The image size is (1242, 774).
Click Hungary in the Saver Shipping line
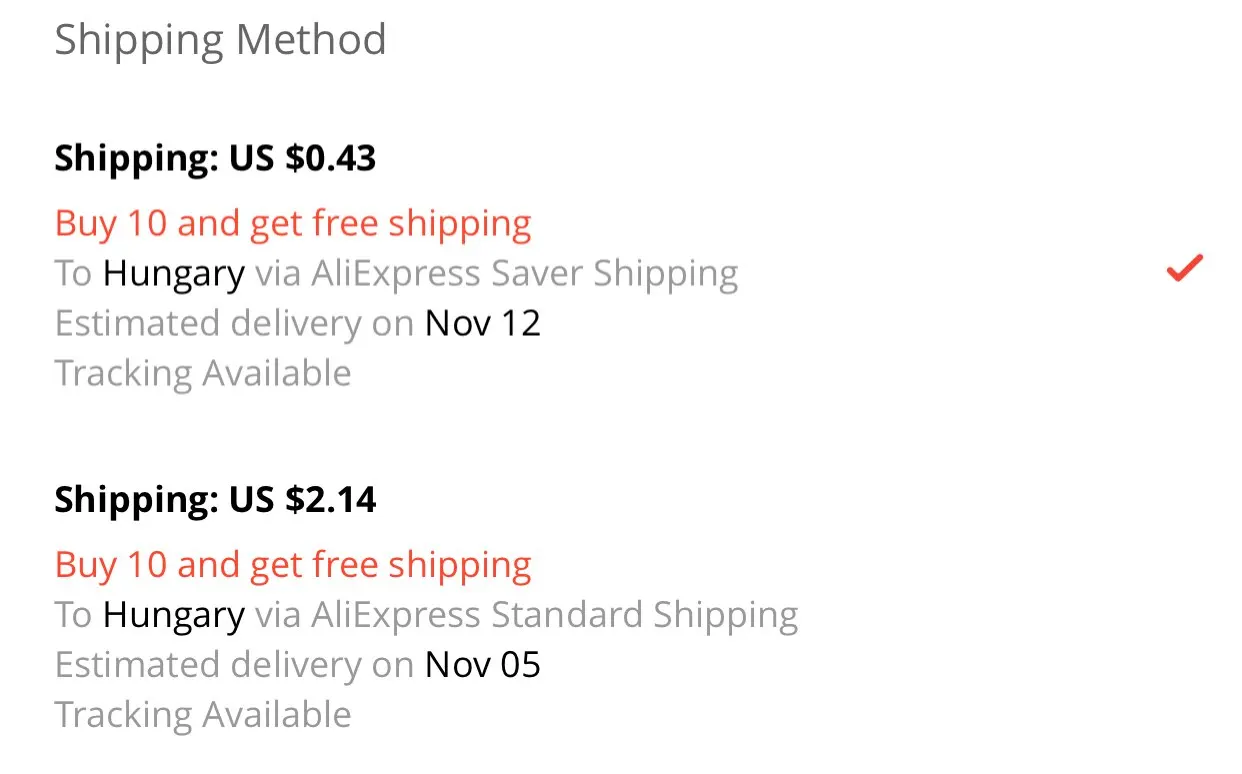pos(174,273)
